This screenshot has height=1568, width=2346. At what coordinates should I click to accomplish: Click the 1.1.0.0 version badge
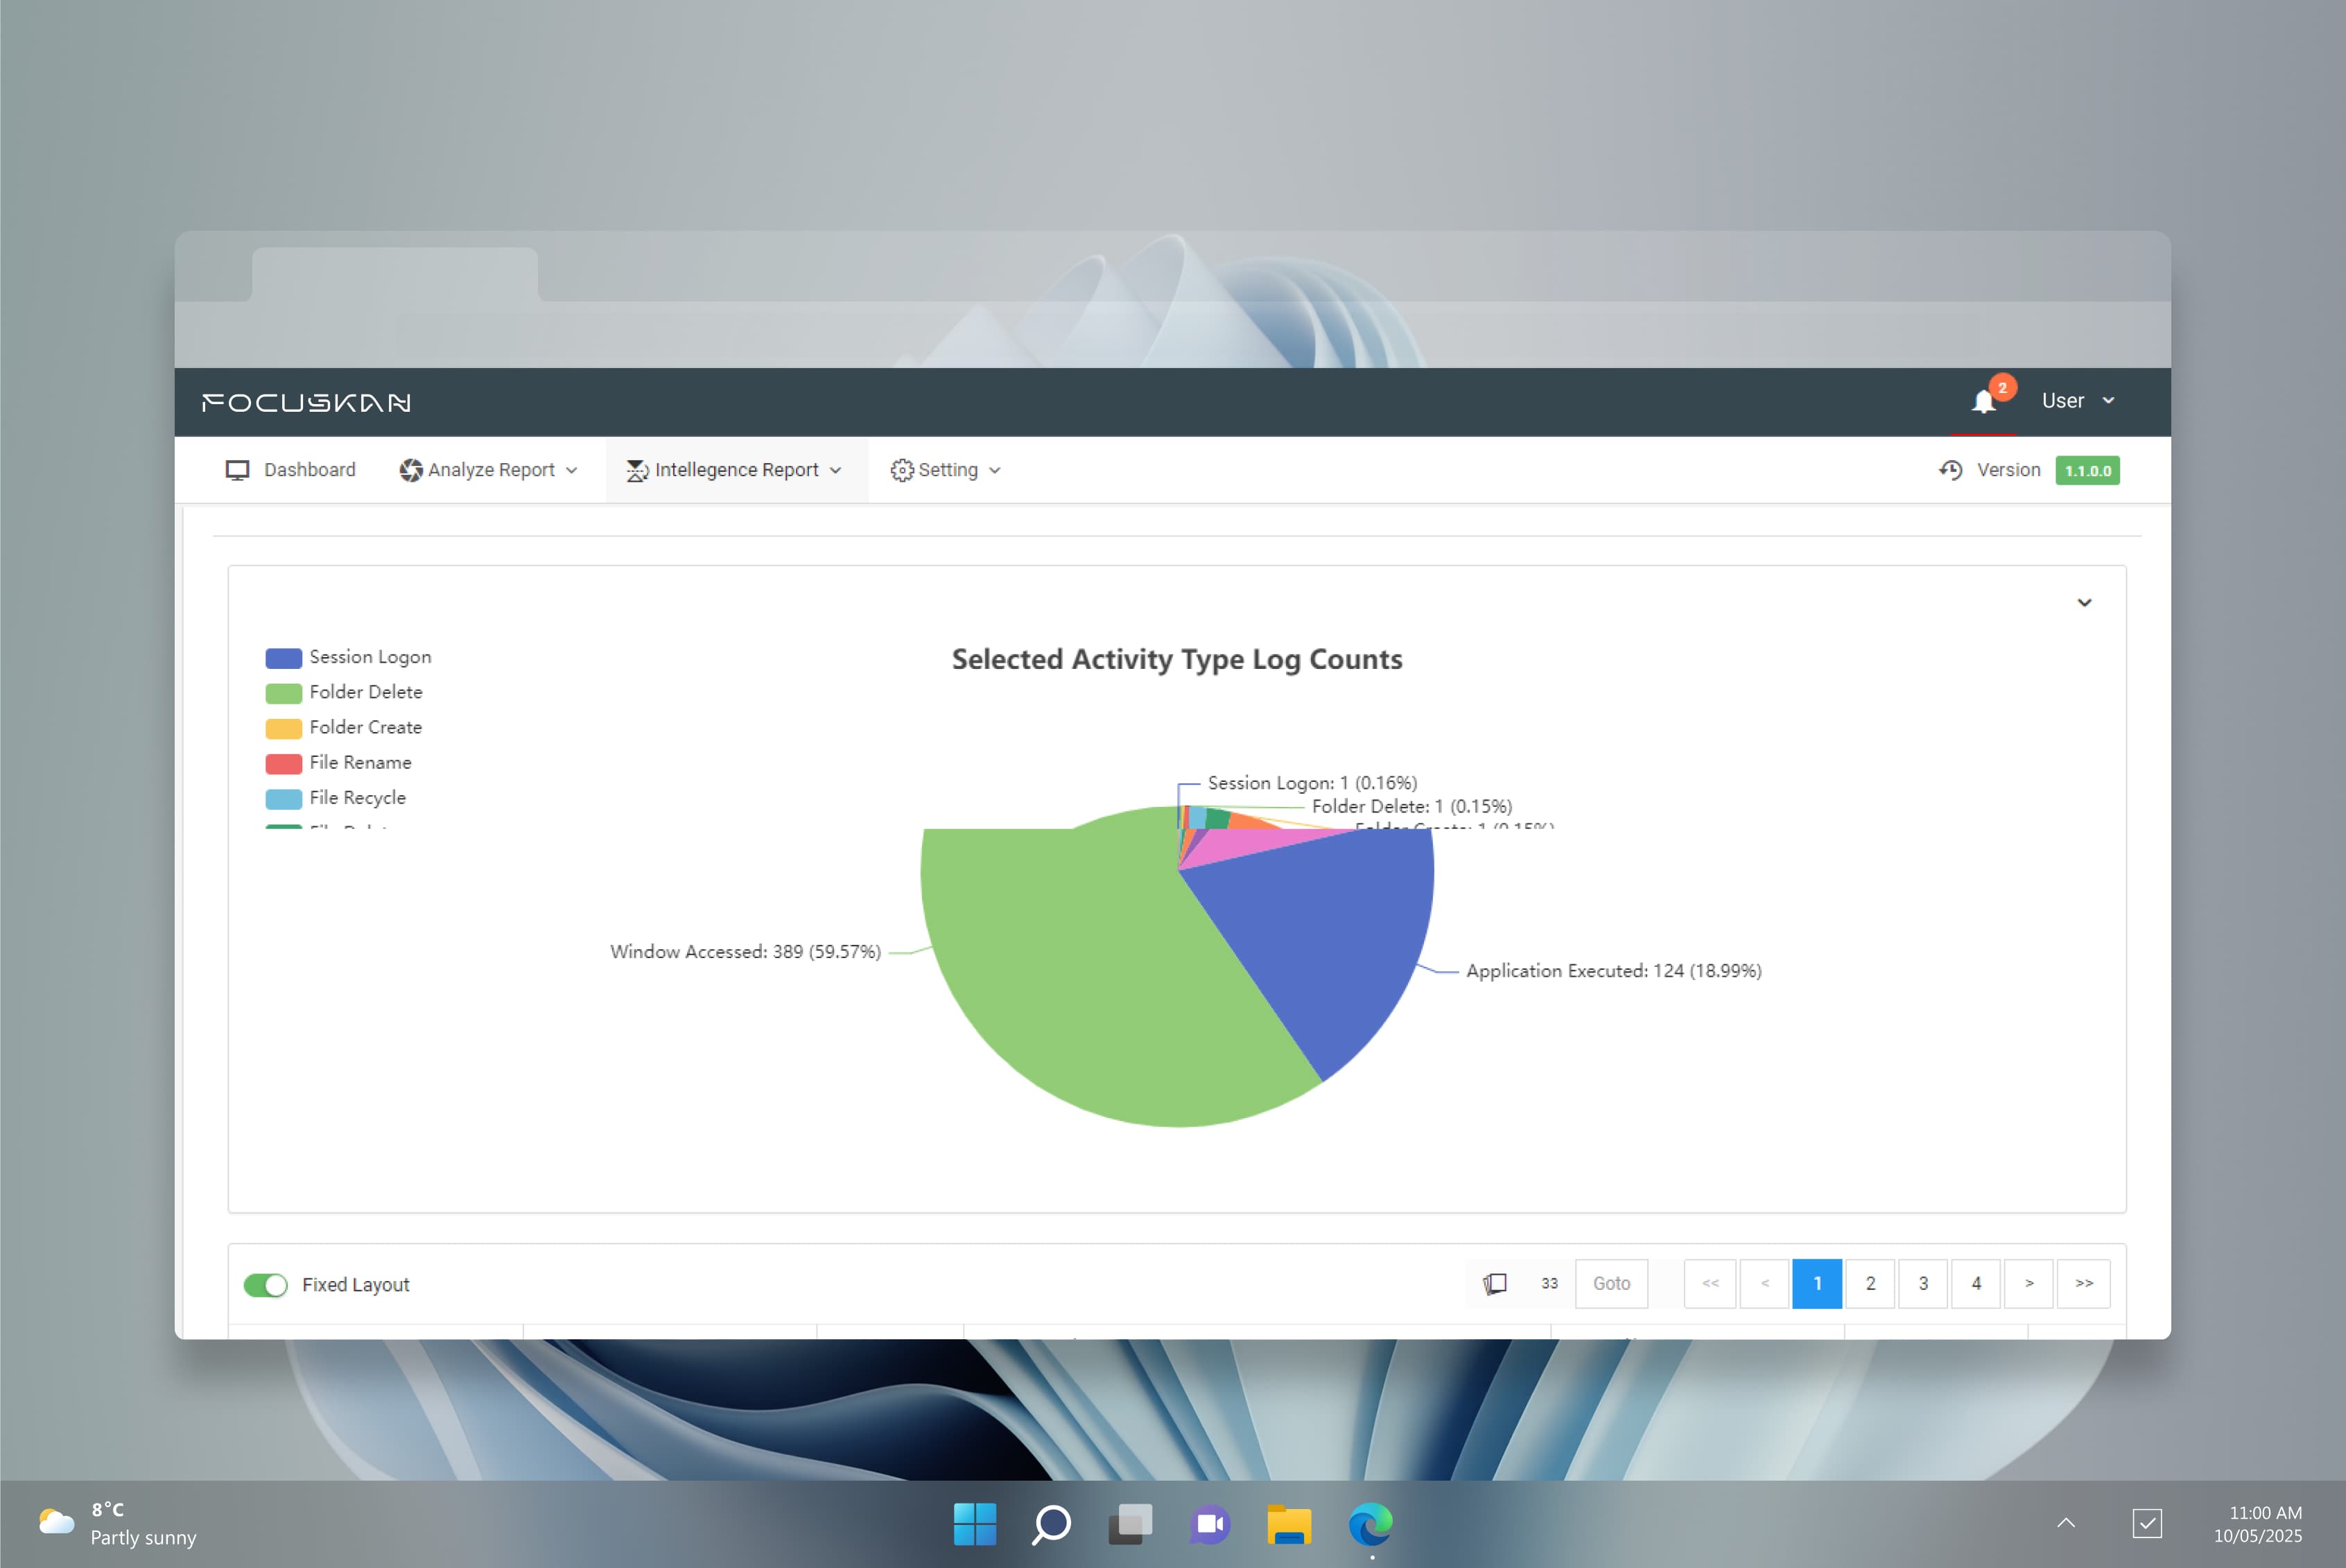tap(2087, 470)
